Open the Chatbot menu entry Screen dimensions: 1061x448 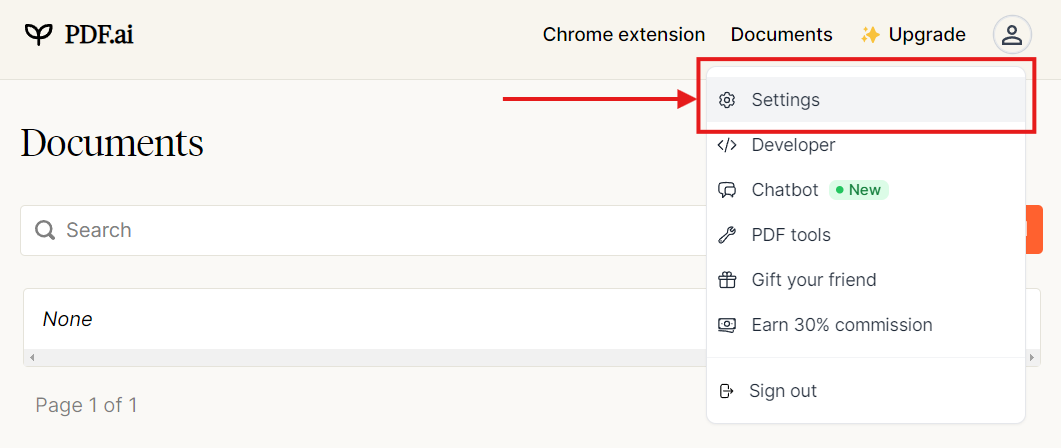(x=785, y=190)
